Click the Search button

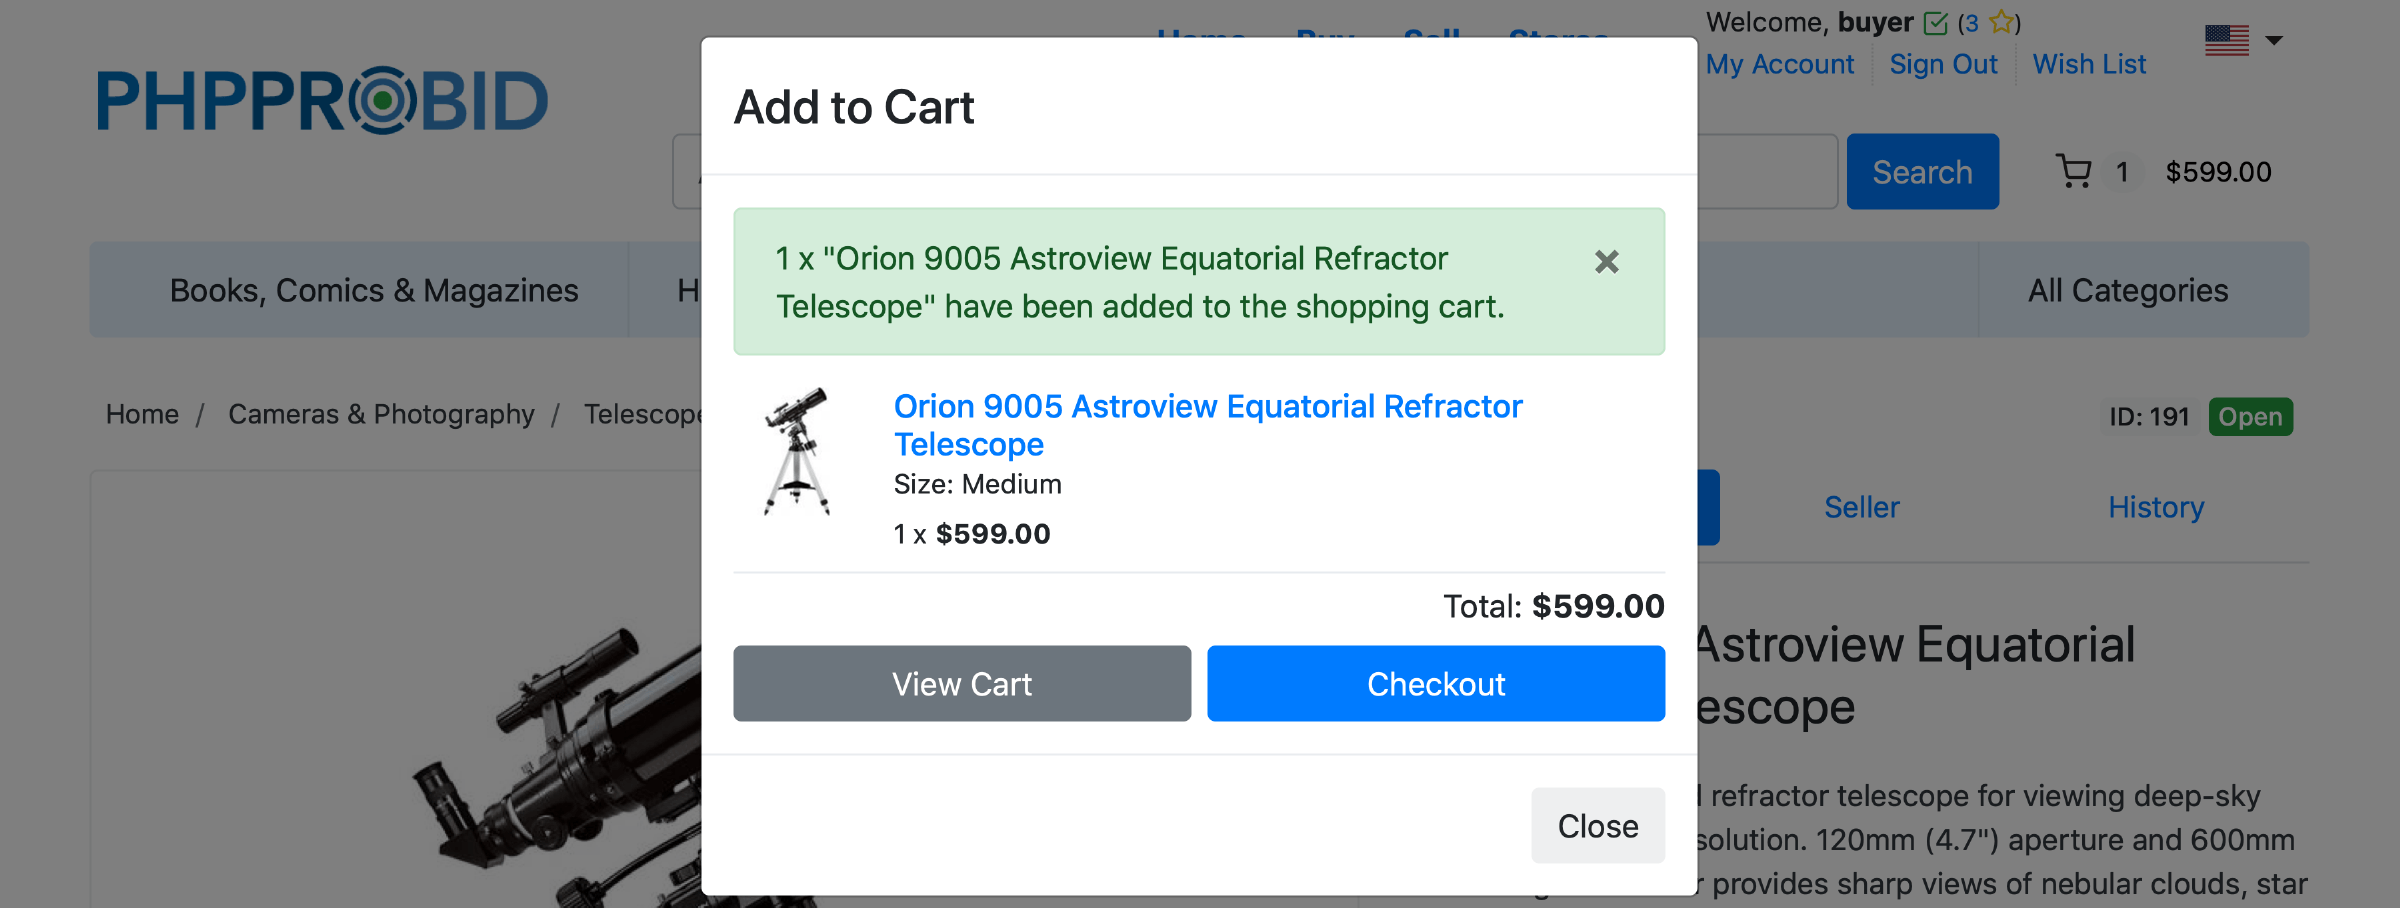click(x=1922, y=172)
